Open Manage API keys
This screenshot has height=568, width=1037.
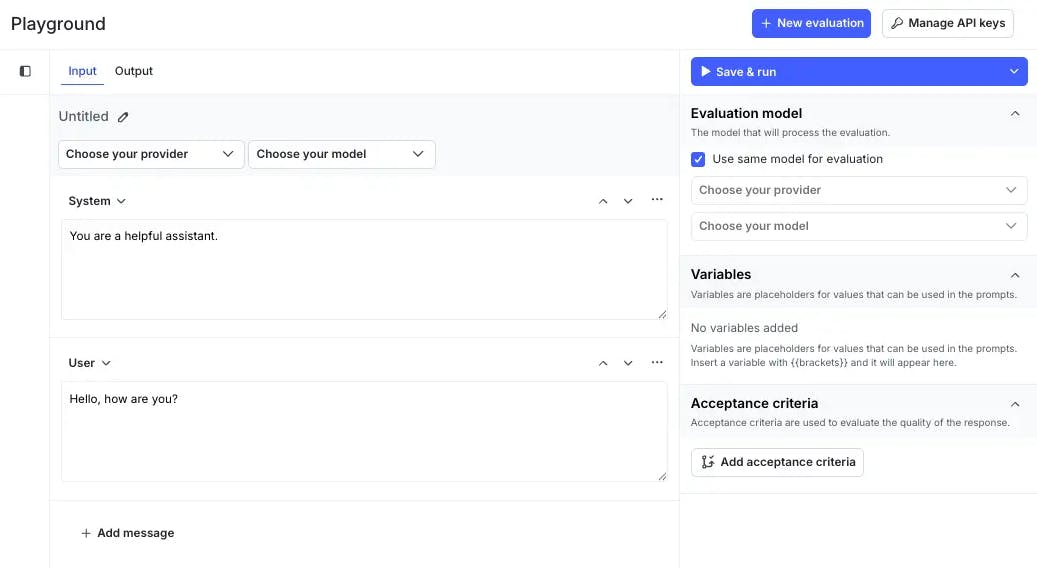[x=947, y=23]
